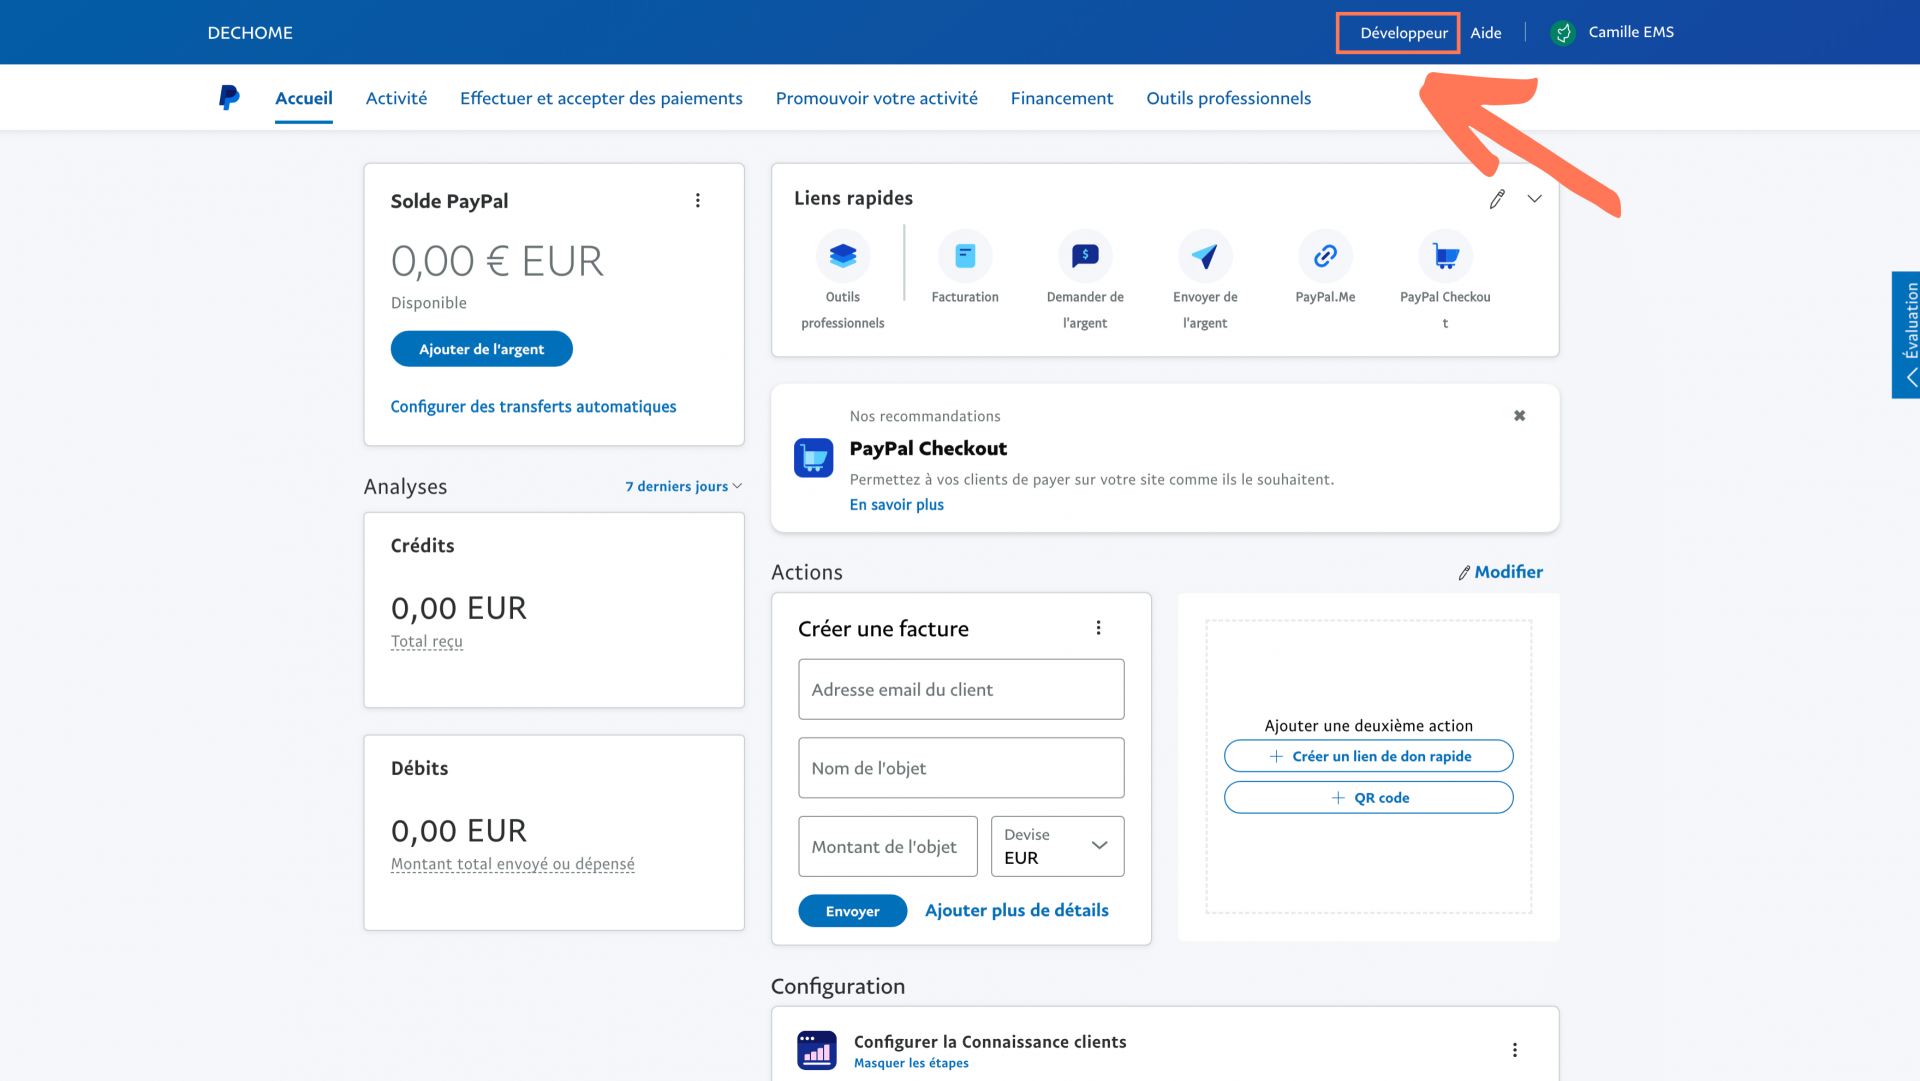Open Effectuer et accepter des paiements menu
Viewport: 1920px width, 1081px height.
[601, 98]
